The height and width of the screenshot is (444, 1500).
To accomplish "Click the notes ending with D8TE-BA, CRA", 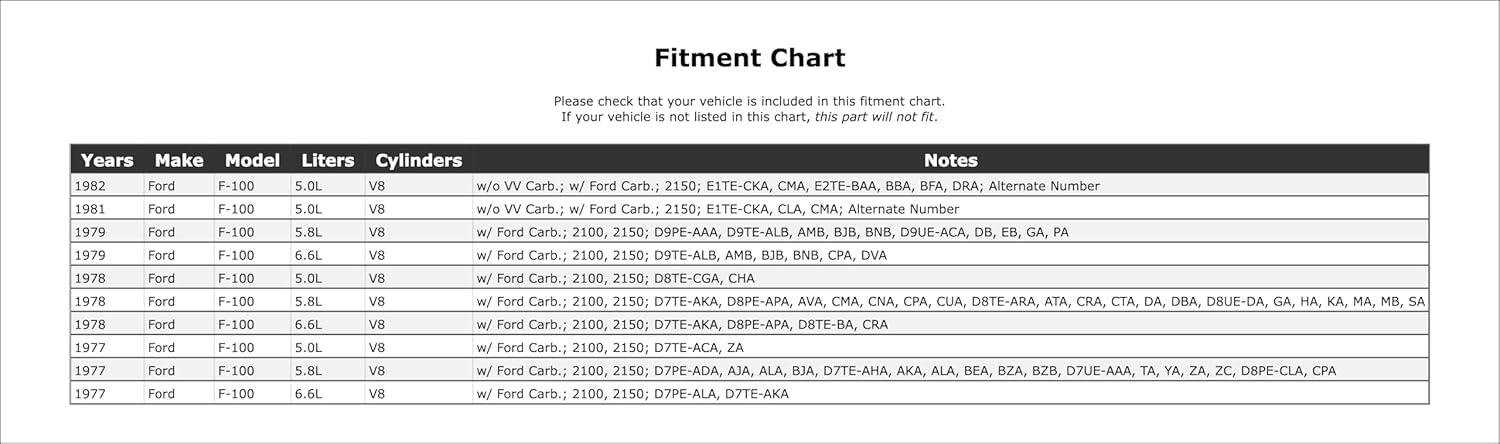I will point(682,324).
